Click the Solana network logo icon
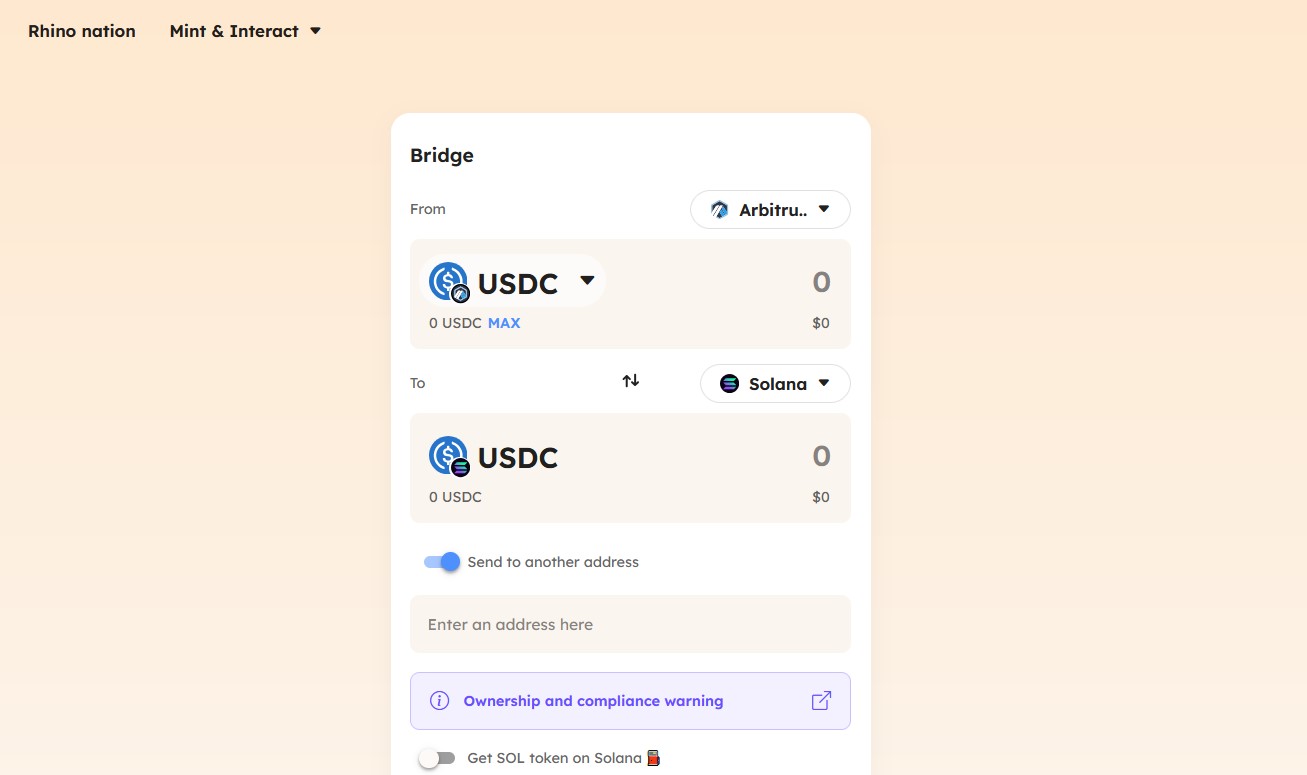1307x775 pixels. [x=729, y=384]
